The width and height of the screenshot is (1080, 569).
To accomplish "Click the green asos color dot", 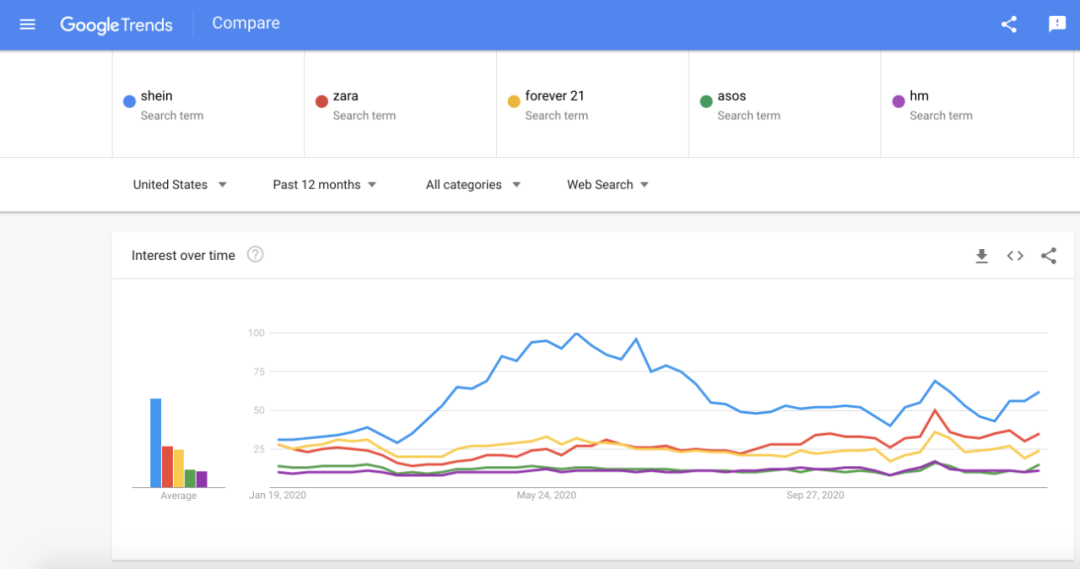I will pyautogui.click(x=706, y=102).
